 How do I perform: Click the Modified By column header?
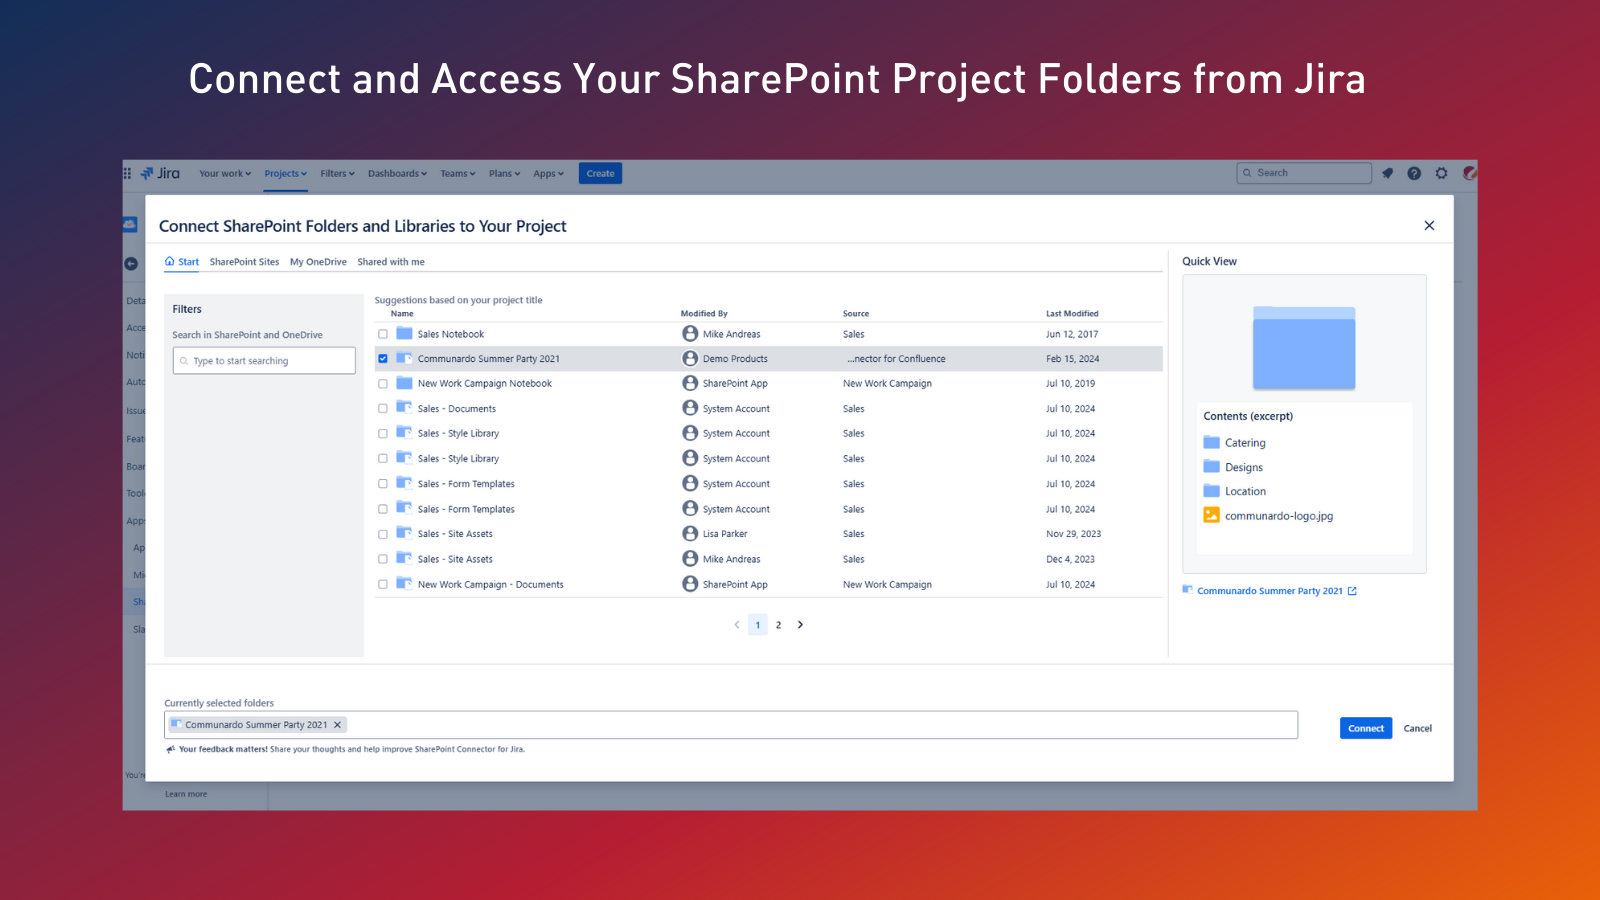(x=704, y=313)
